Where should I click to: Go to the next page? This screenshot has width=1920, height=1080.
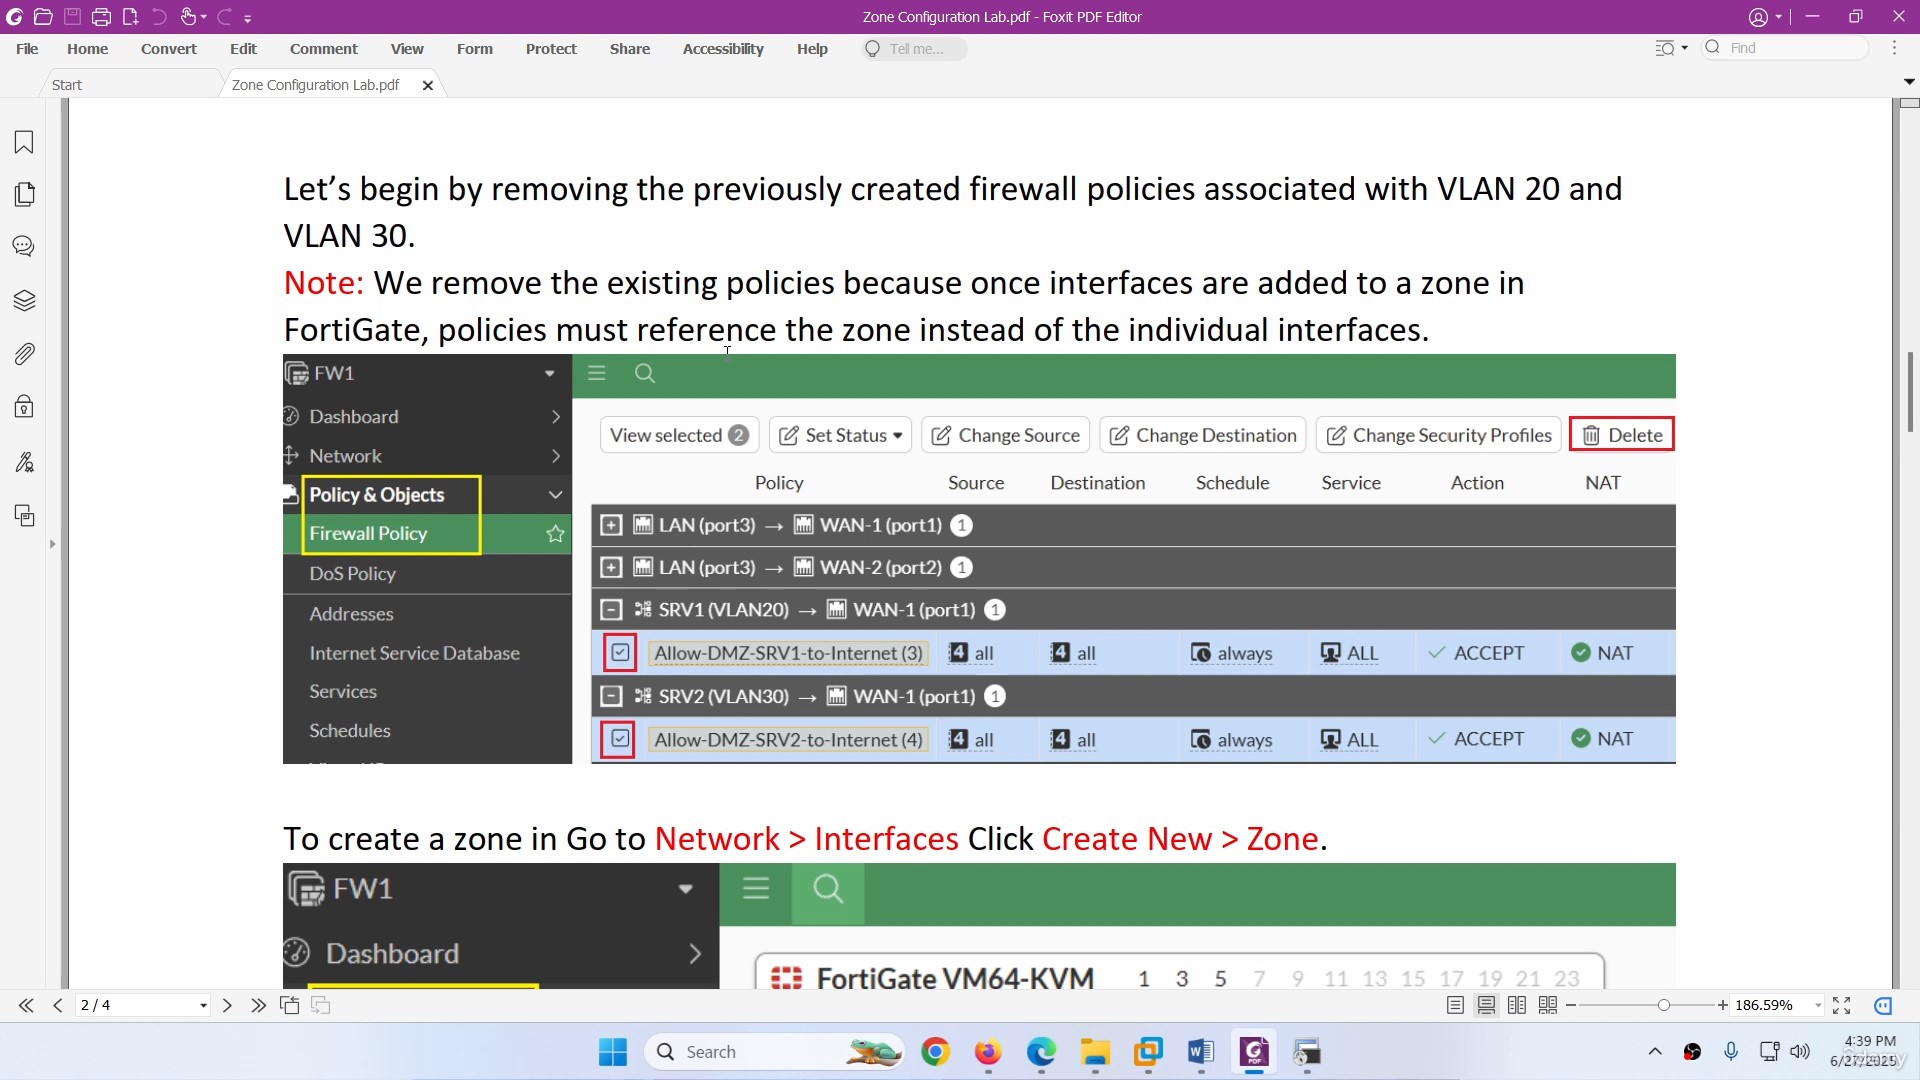[x=227, y=1005]
